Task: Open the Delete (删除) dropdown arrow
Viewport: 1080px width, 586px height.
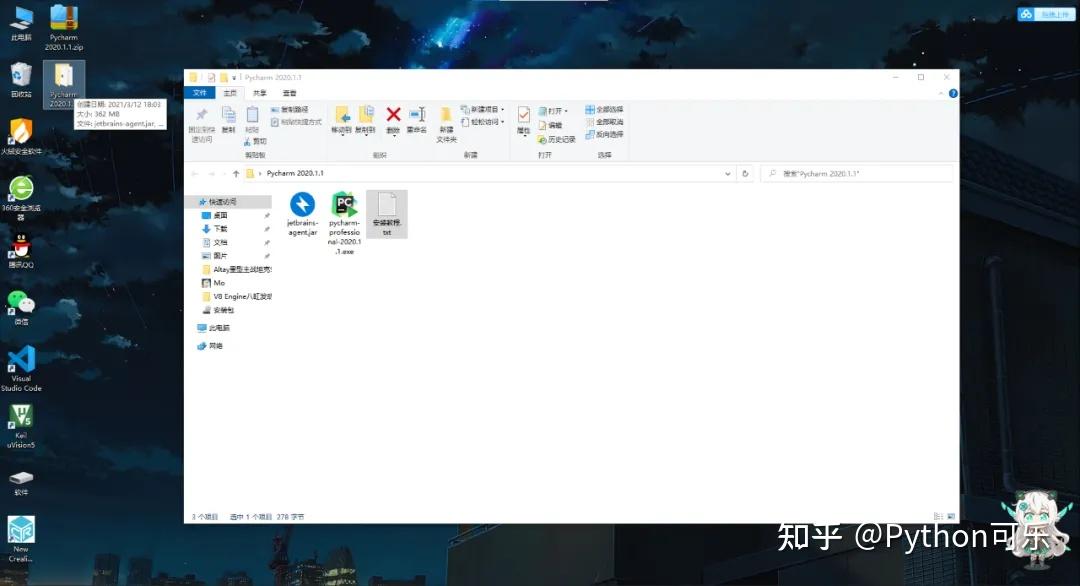Action: [x=393, y=136]
